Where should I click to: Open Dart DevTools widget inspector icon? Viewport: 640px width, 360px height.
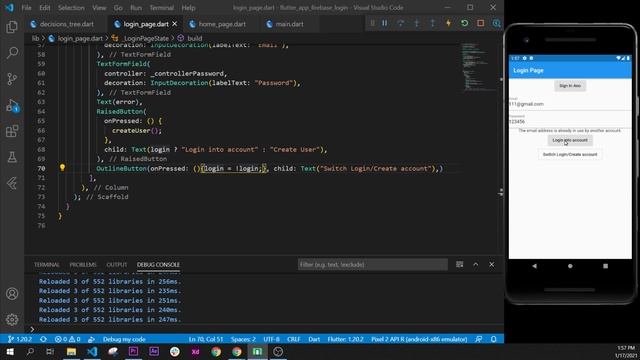point(496,23)
